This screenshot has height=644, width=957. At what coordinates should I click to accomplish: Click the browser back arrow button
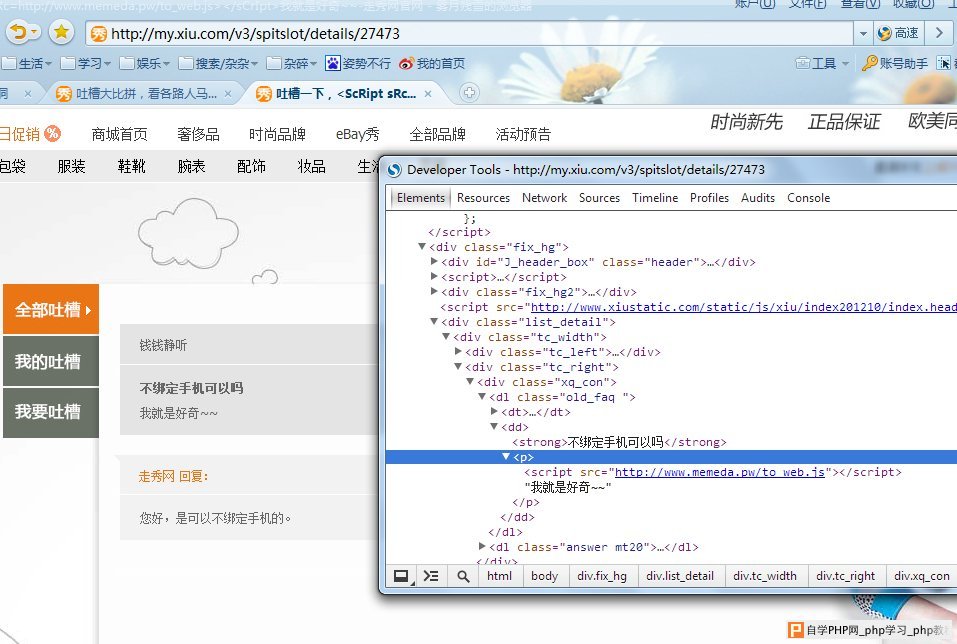click(20, 32)
